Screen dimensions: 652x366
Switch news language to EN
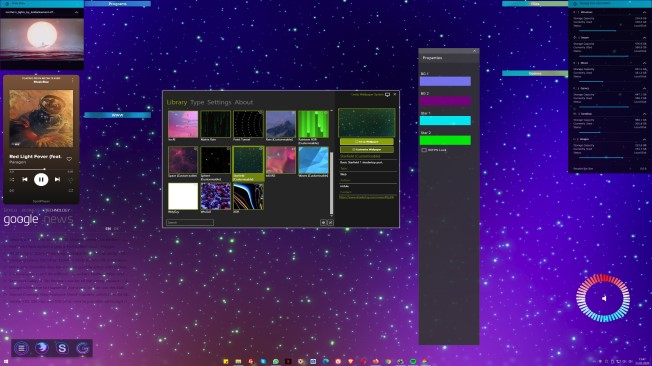108,229
